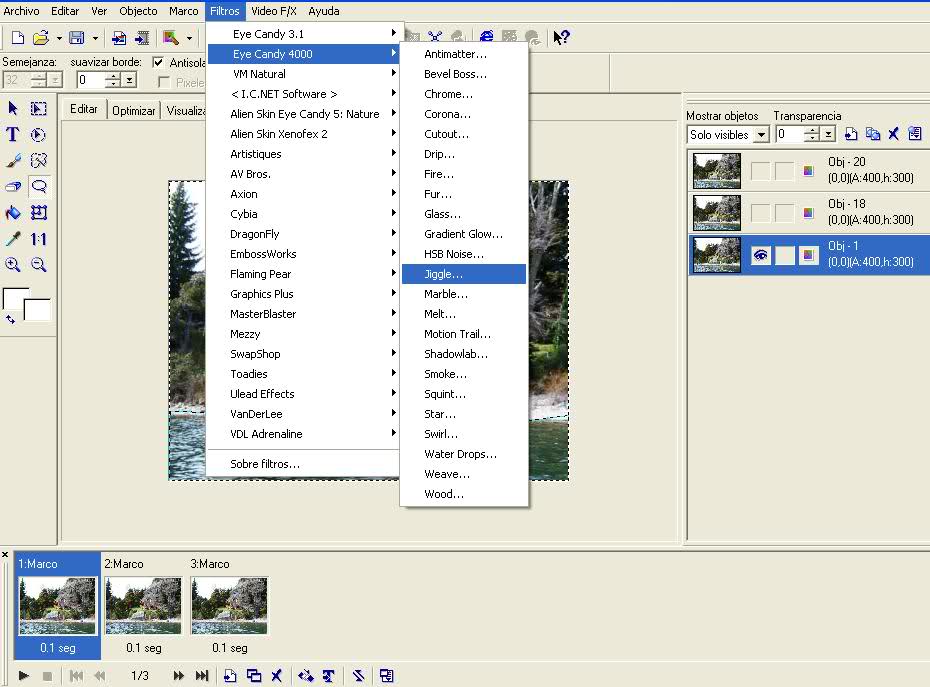This screenshot has height=687, width=930.
Task: Show Obj - 20 via visibility box
Action: point(760,171)
